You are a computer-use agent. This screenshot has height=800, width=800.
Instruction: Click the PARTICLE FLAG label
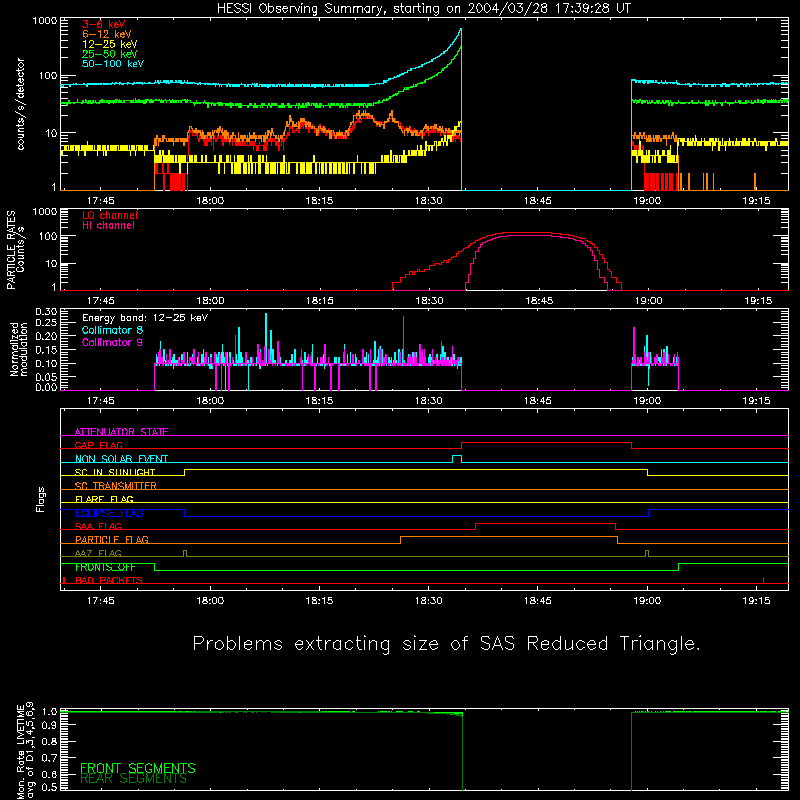112,539
